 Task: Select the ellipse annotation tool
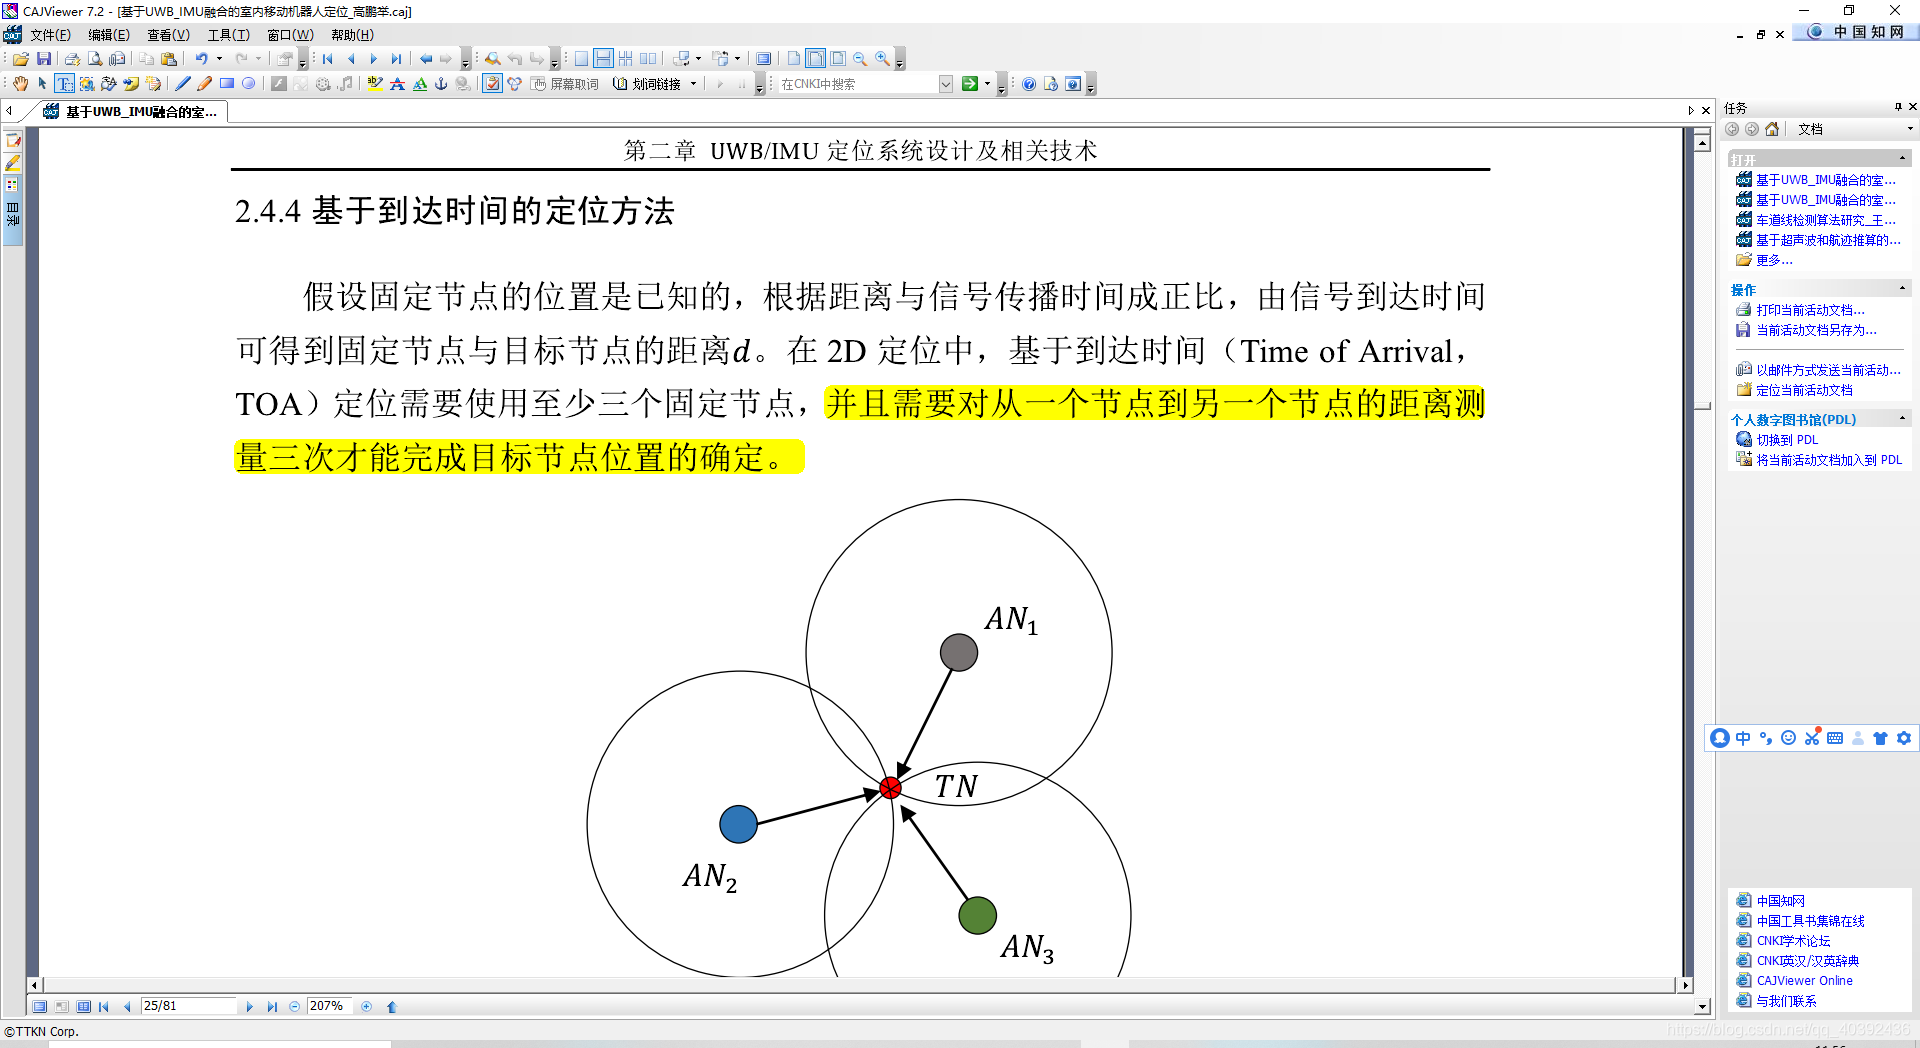point(248,84)
